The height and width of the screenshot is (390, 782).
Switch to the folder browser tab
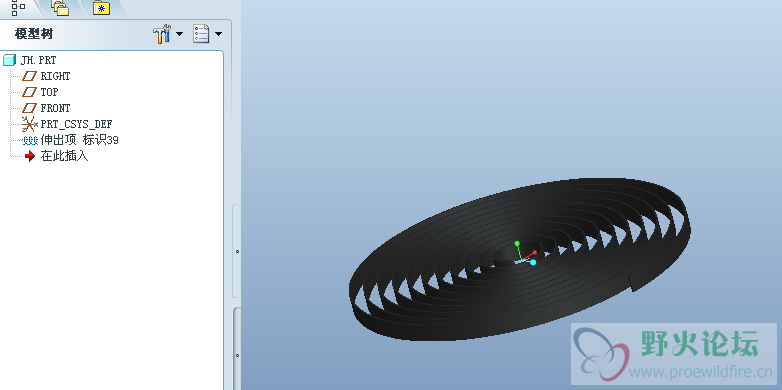(60, 7)
